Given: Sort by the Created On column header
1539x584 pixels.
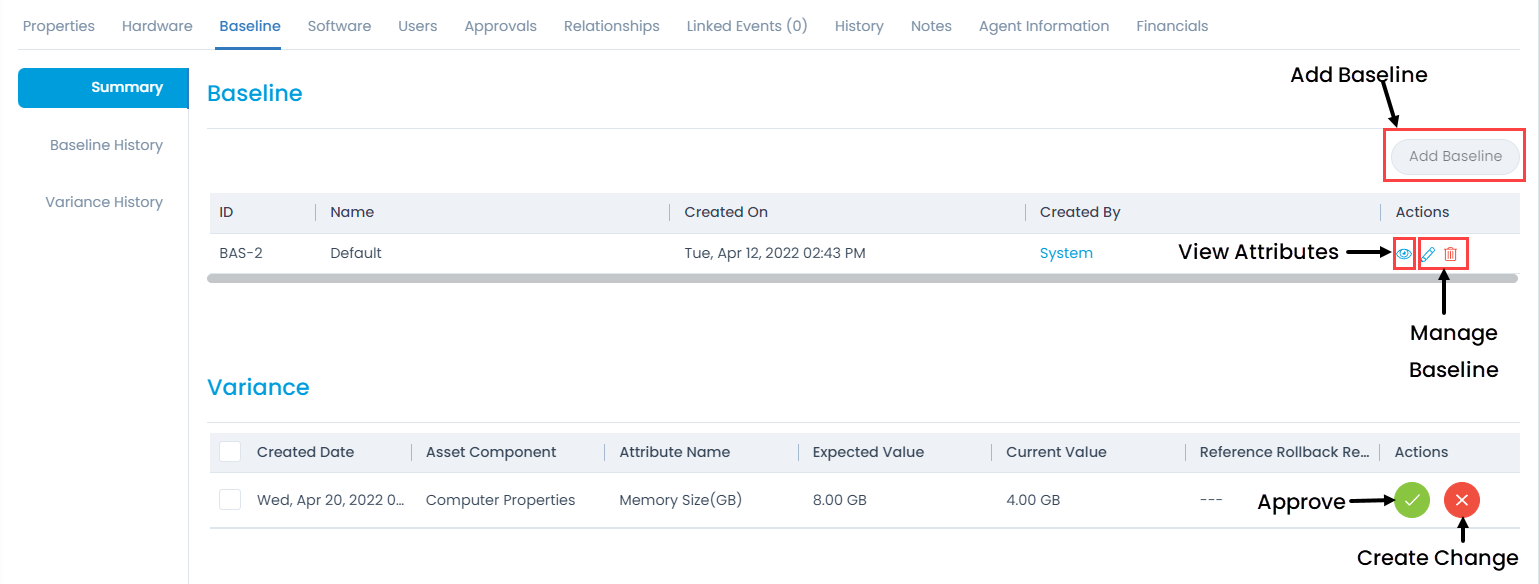Looking at the screenshot, I should pos(726,212).
